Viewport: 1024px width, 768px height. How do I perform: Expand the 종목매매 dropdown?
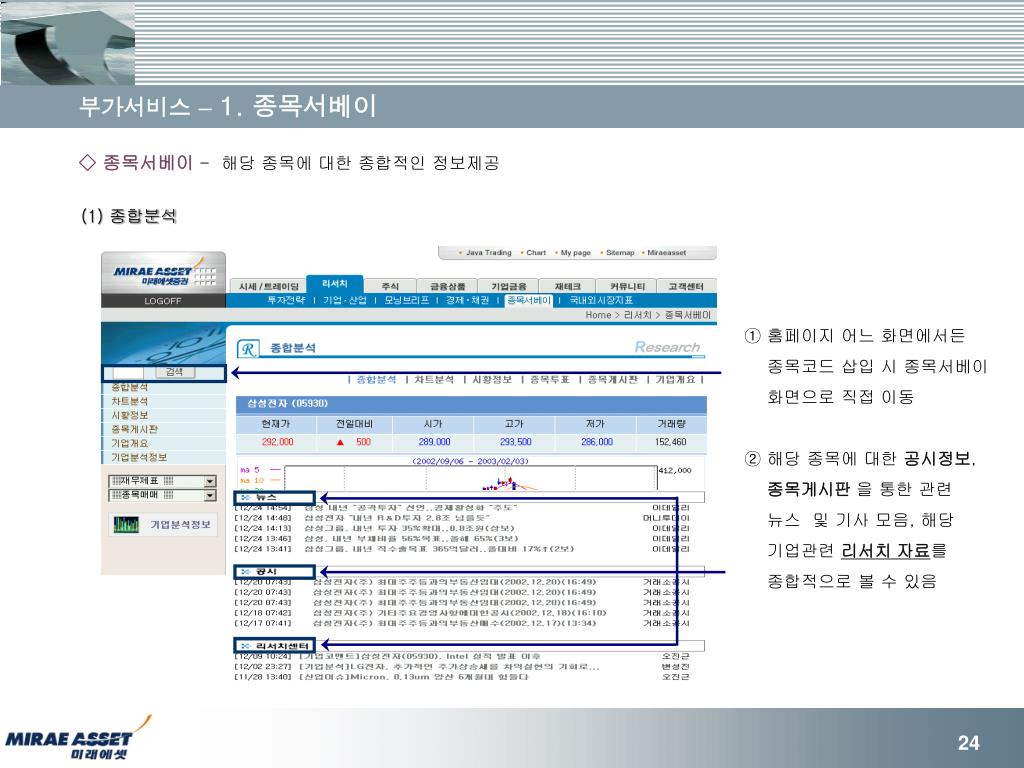(210, 496)
